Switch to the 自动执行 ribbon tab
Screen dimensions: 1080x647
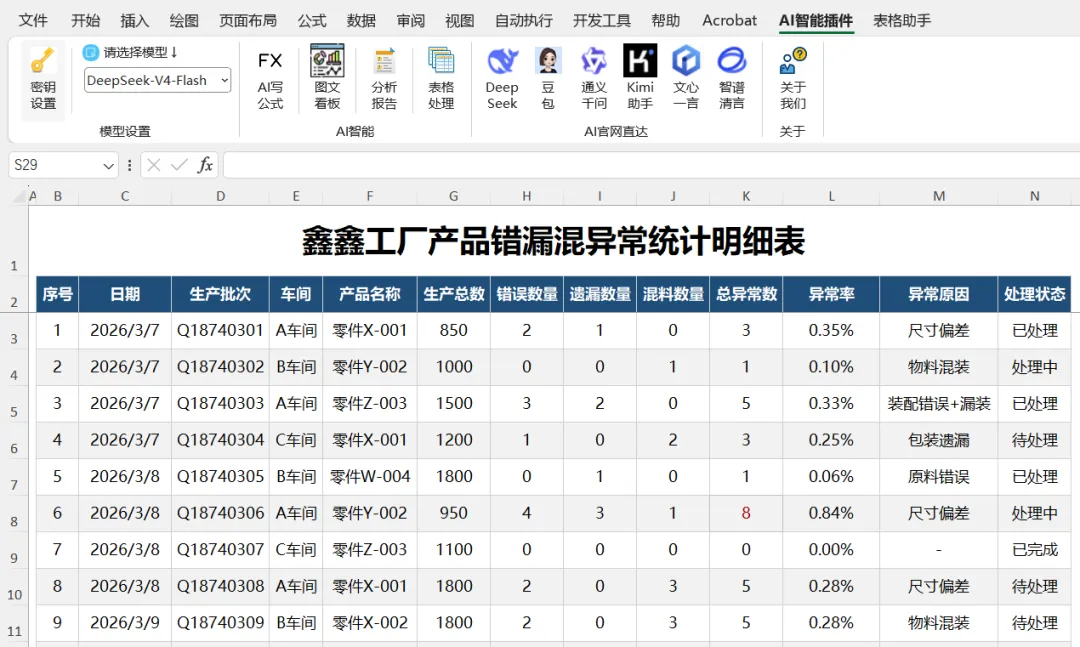click(523, 21)
